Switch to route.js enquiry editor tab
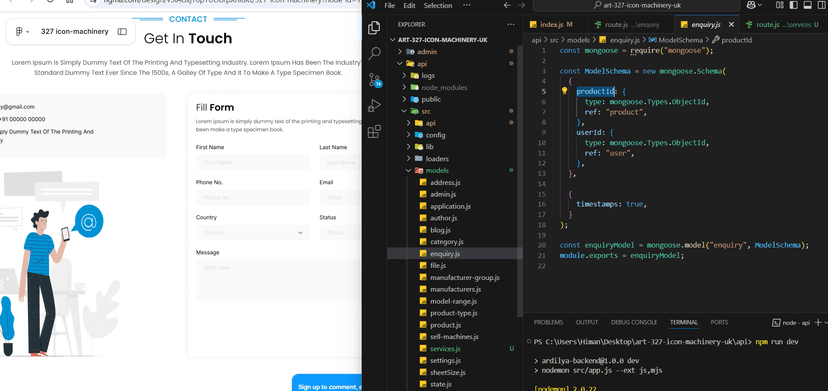The width and height of the screenshot is (828, 391). [631, 24]
